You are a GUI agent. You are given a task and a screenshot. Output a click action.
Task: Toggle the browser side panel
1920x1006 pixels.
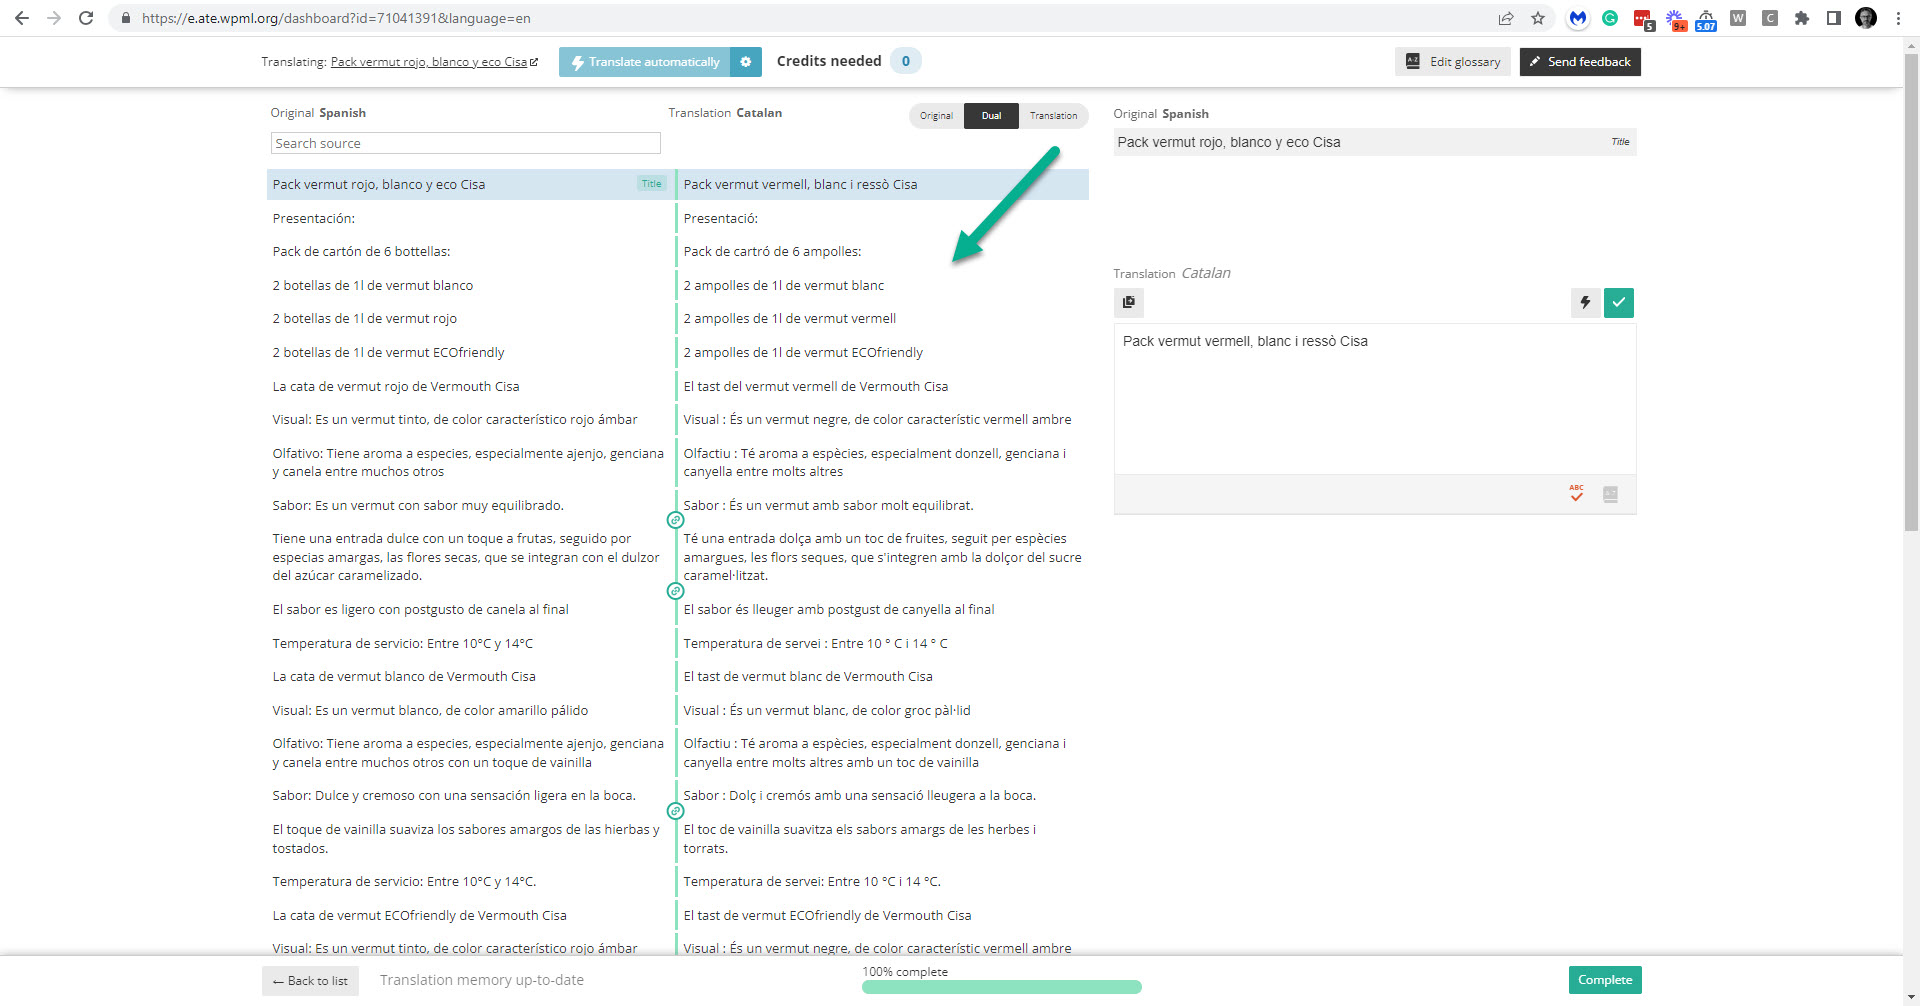click(1834, 18)
